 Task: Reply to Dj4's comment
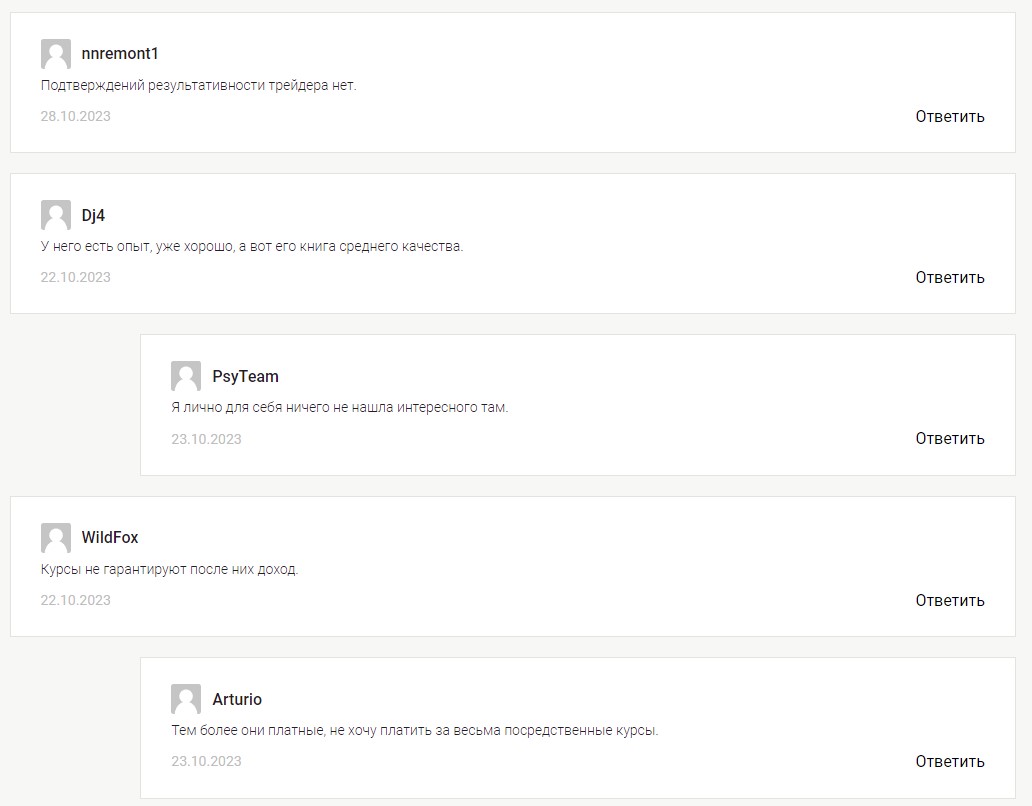coord(950,278)
